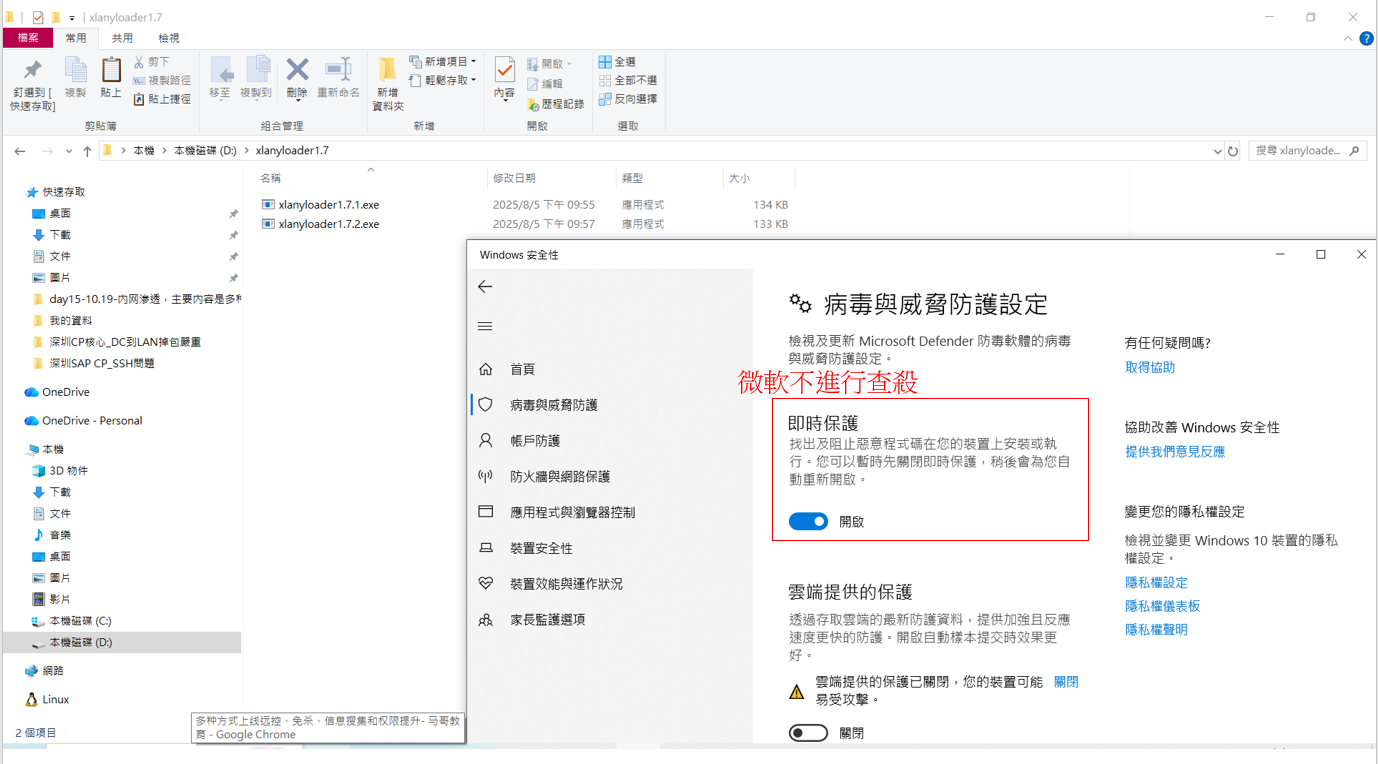
Task: Click Edit in the ribbon Open group
Action: click(x=545, y=84)
